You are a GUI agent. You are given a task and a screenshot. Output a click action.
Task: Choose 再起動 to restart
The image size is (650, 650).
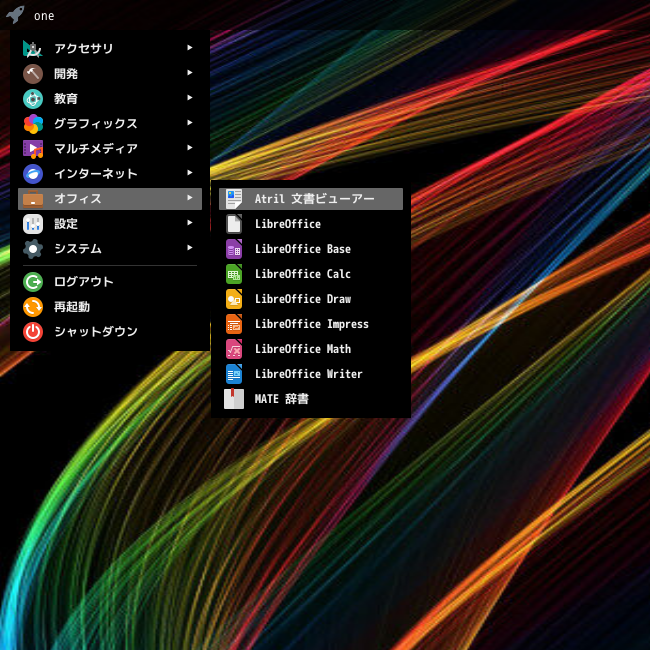coord(110,307)
